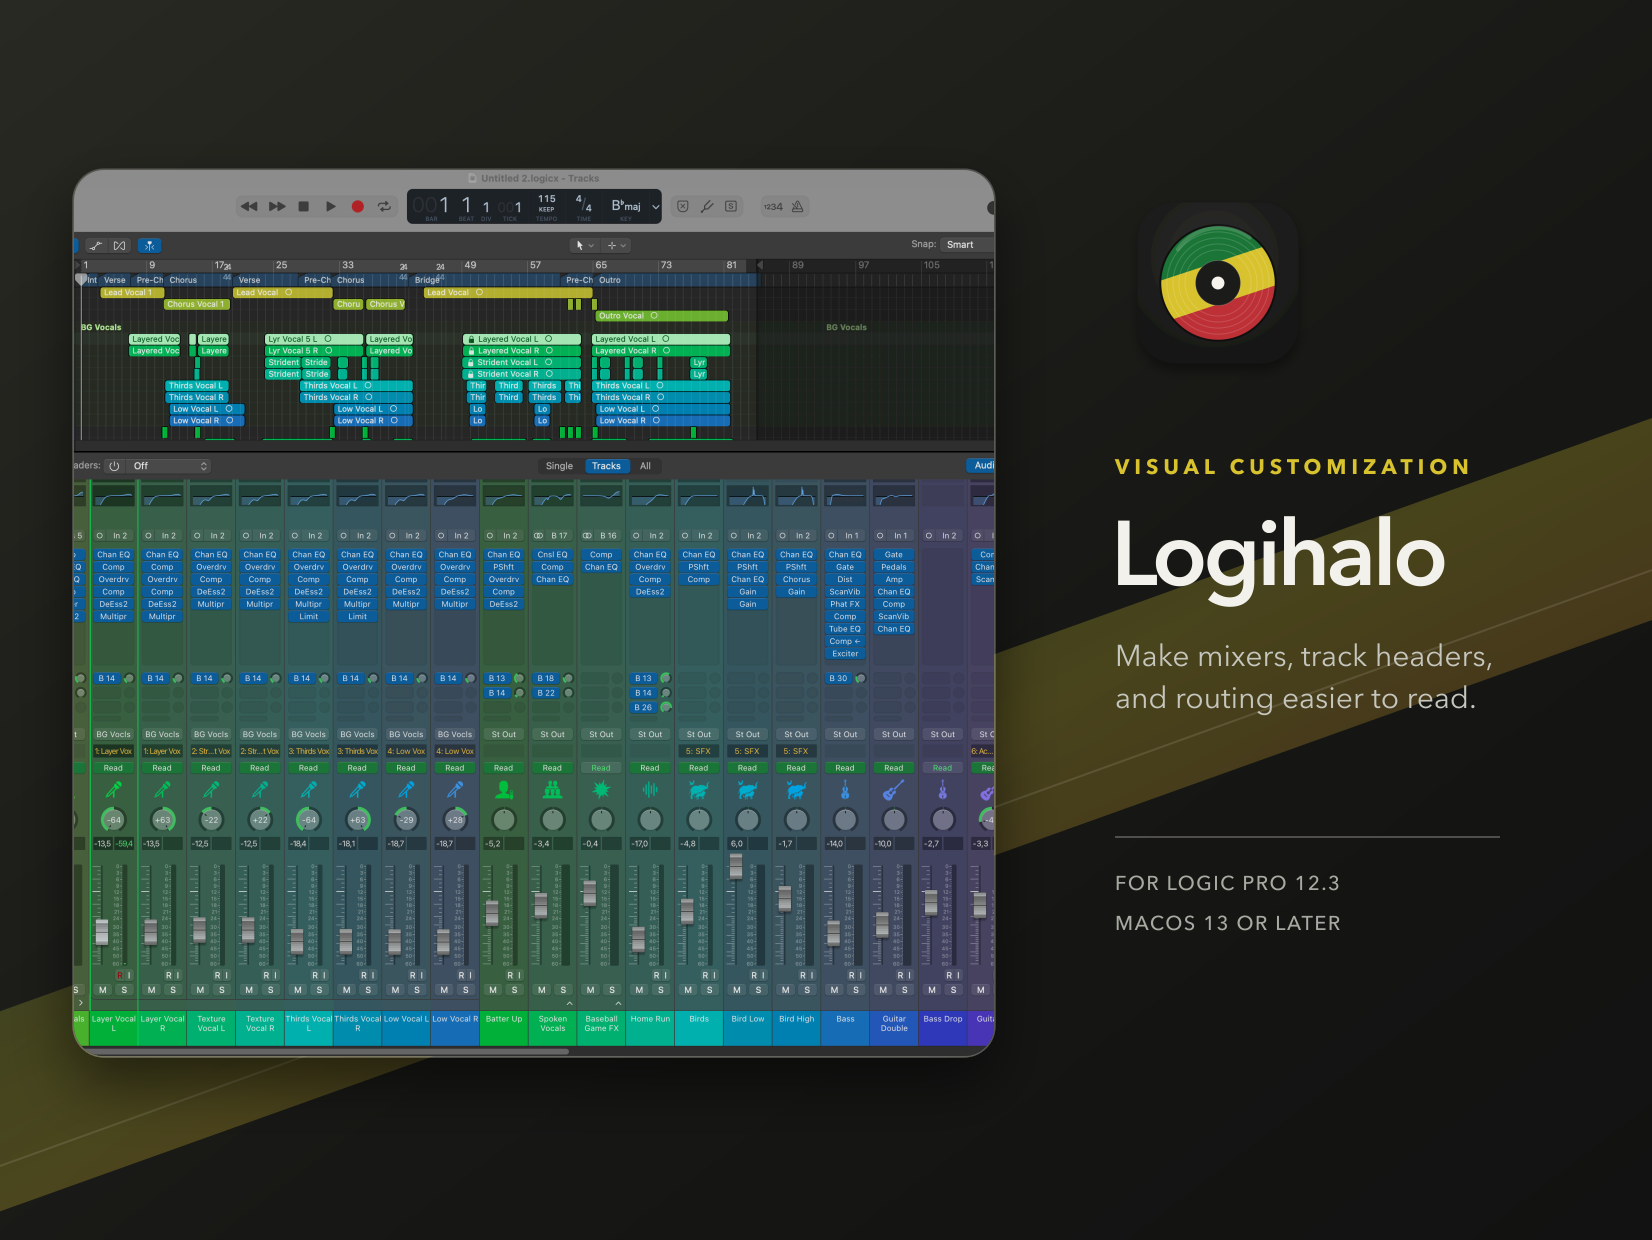
Task: Open Read automation mode on Batter Up
Action: click(504, 768)
